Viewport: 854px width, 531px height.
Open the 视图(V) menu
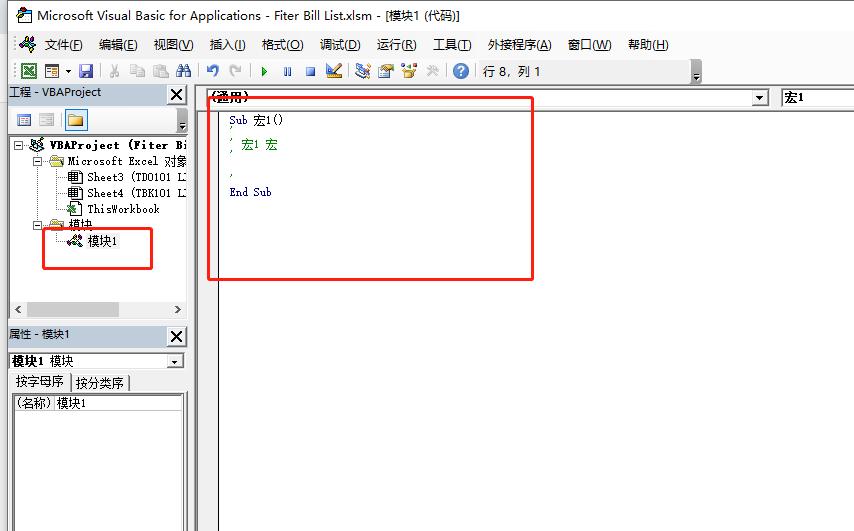click(173, 45)
